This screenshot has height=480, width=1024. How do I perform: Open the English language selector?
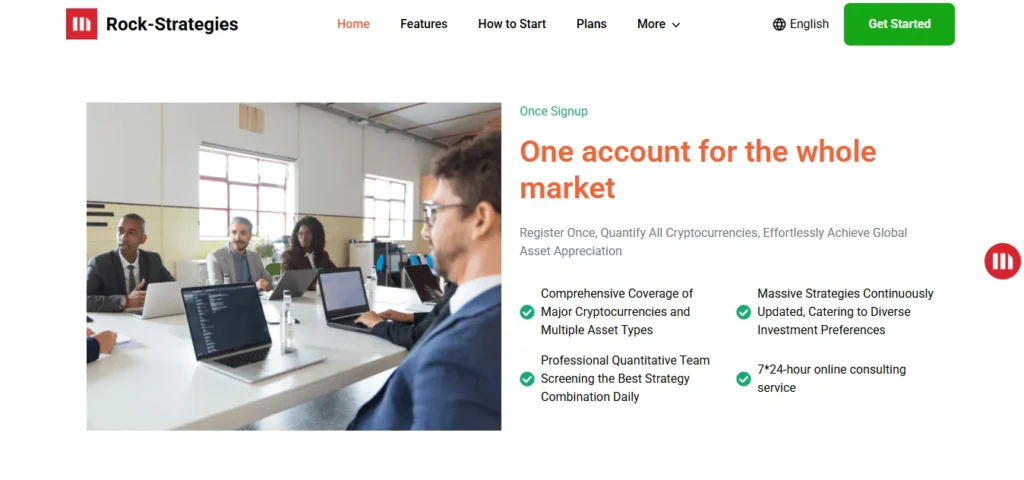coord(801,24)
